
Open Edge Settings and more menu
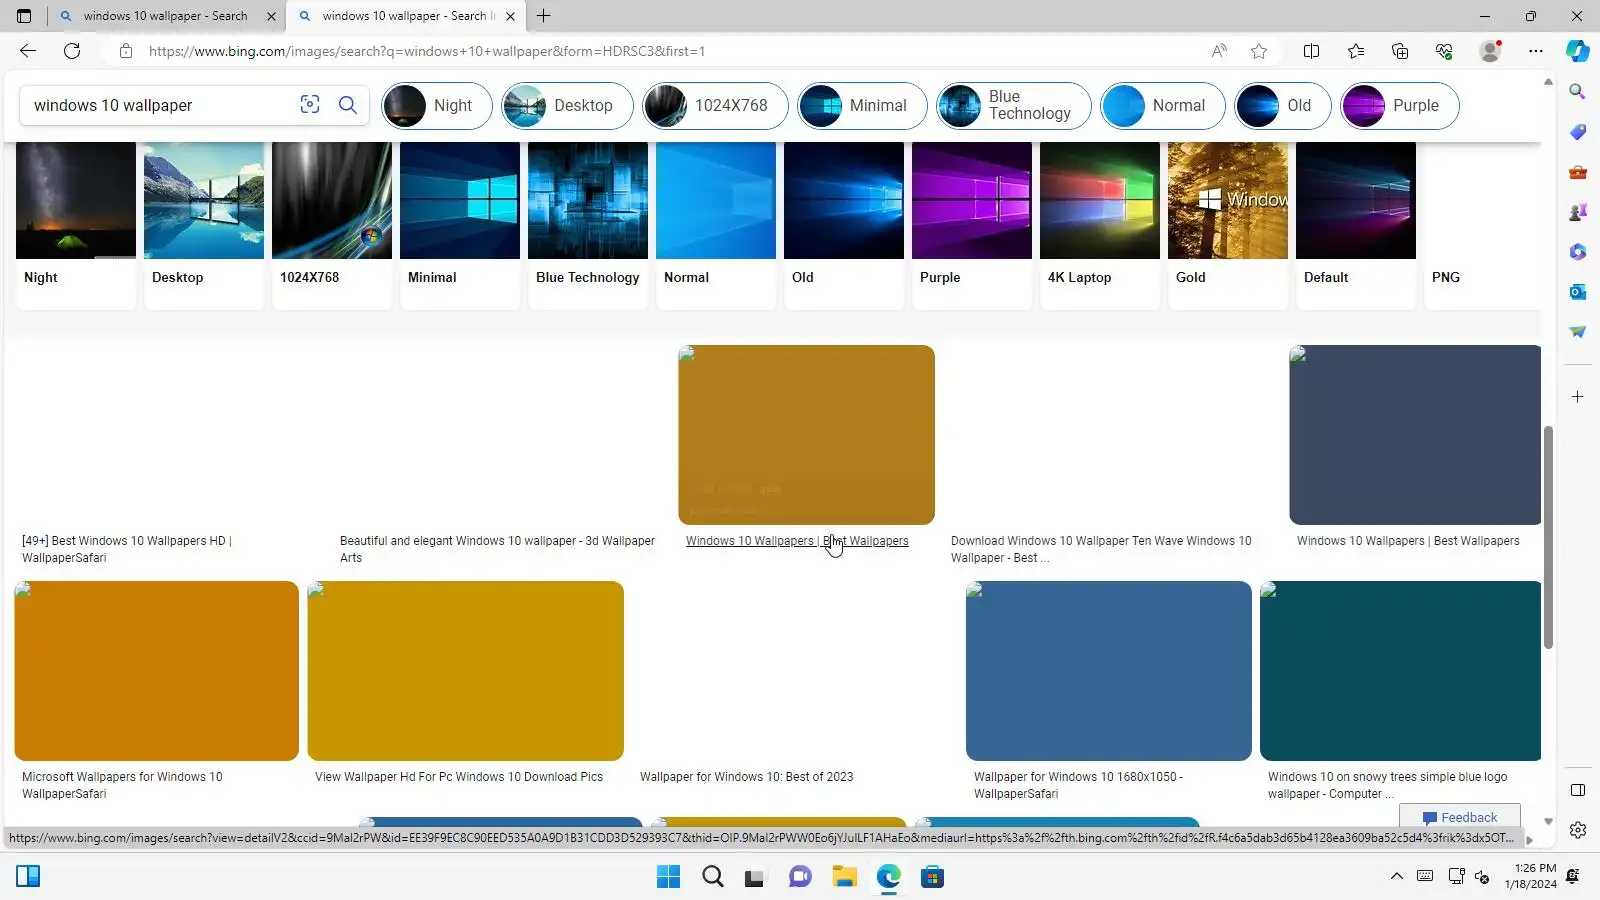[1536, 51]
